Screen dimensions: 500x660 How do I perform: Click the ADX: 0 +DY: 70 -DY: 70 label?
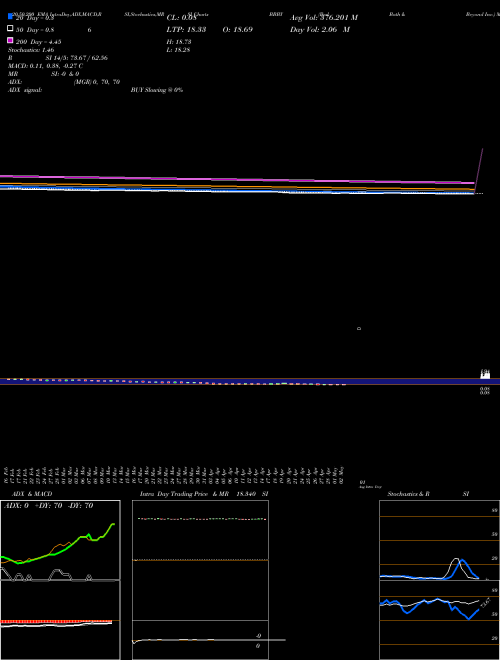[x=48, y=506]
